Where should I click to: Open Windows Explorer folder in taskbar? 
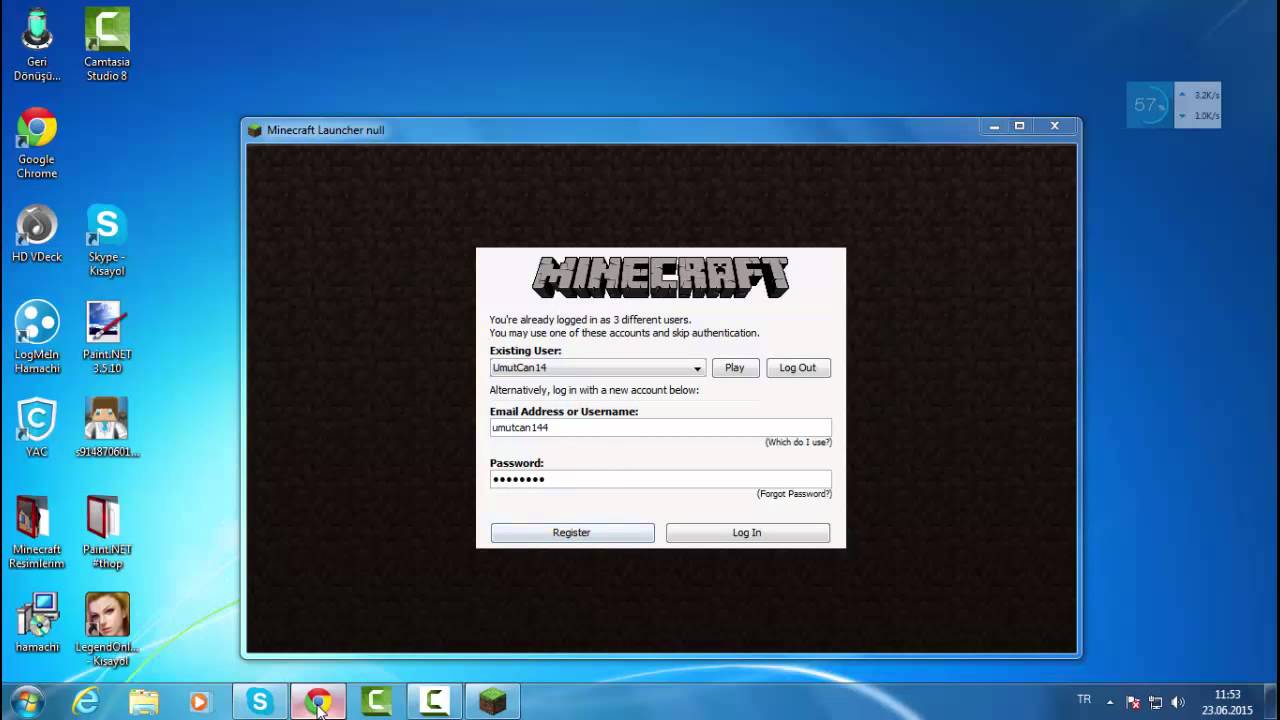(143, 701)
